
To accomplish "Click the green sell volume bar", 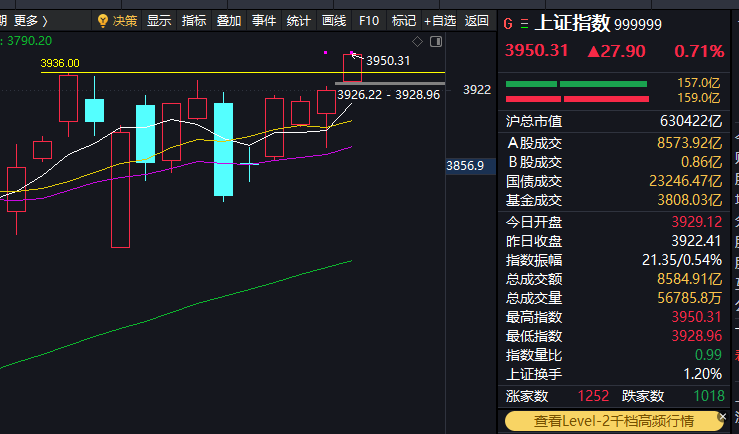I will point(576,84).
